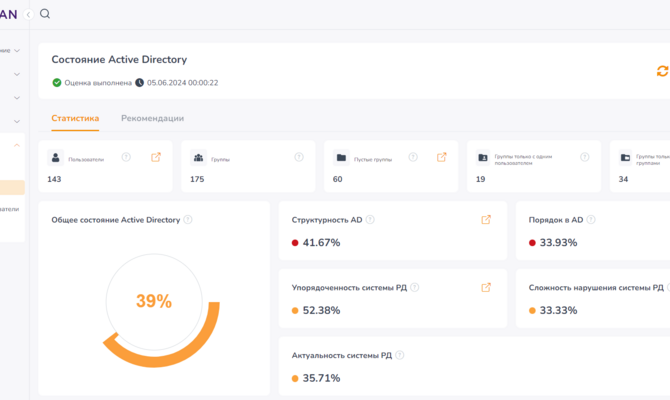The width and height of the screenshot is (670, 400).
Task: Collapse the left sidebar with arrow button
Action: [x=27, y=14]
